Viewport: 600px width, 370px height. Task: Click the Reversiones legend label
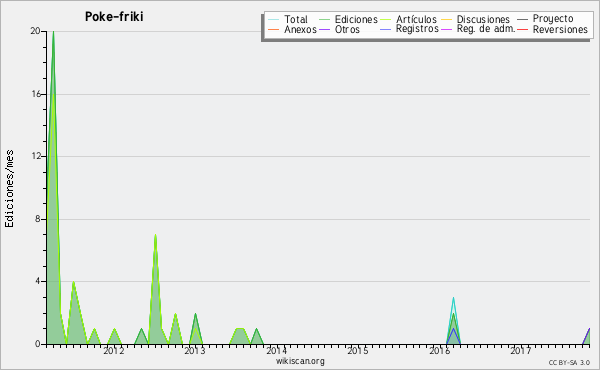pos(560,29)
